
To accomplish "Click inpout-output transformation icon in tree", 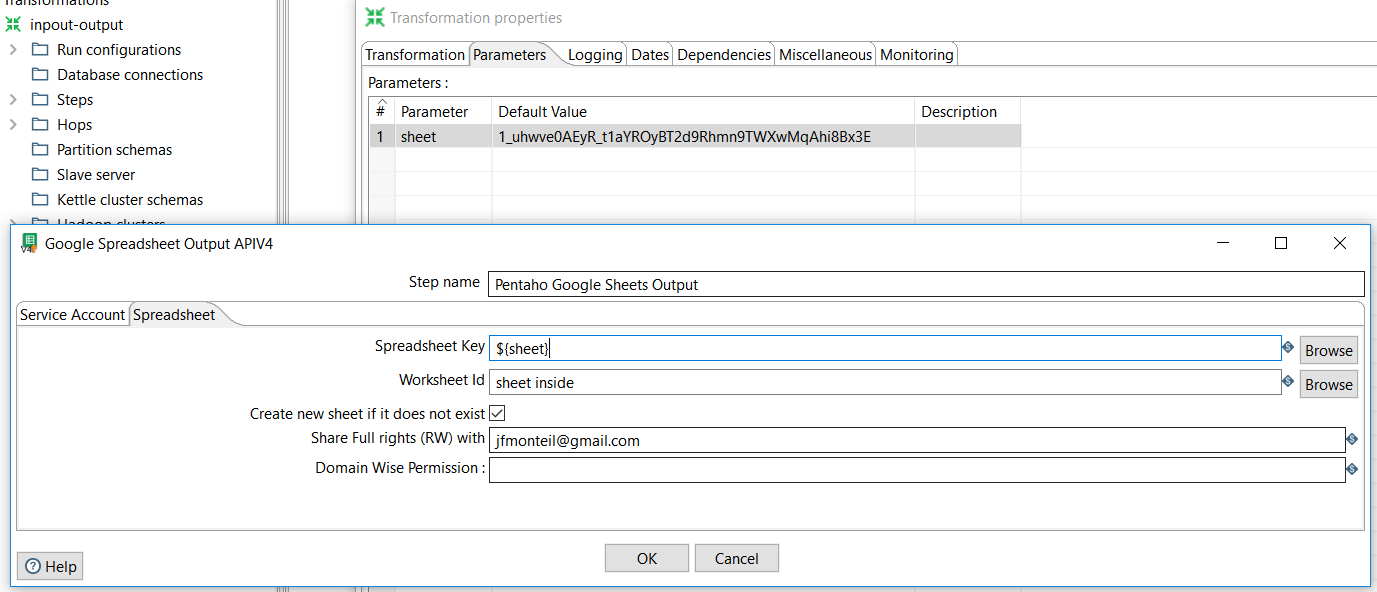I will [x=13, y=24].
